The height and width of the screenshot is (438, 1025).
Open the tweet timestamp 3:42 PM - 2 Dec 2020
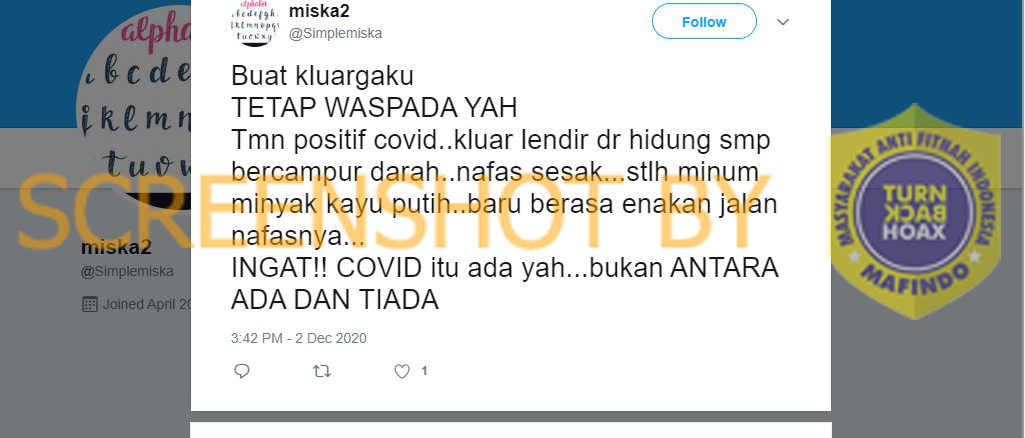click(299, 339)
